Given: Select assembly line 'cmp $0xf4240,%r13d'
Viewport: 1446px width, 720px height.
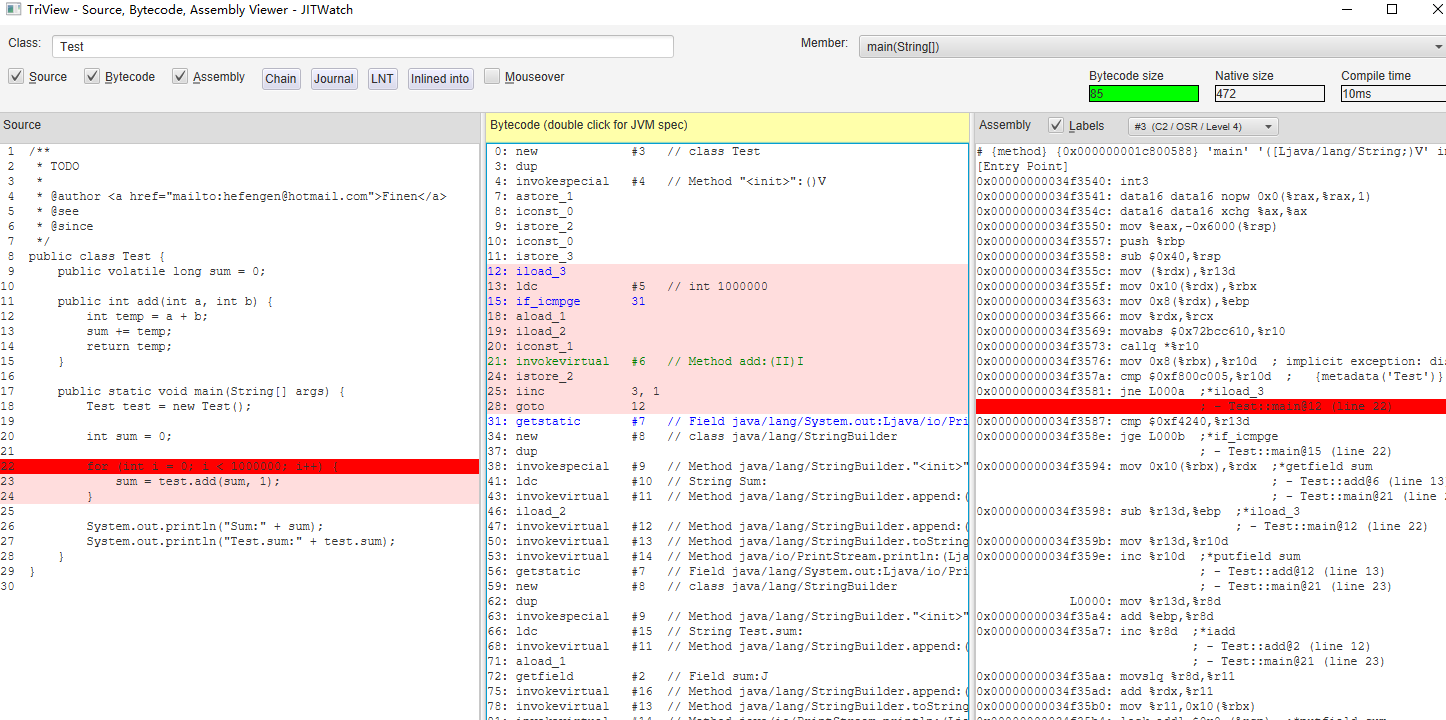Looking at the screenshot, I should tap(1210, 421).
